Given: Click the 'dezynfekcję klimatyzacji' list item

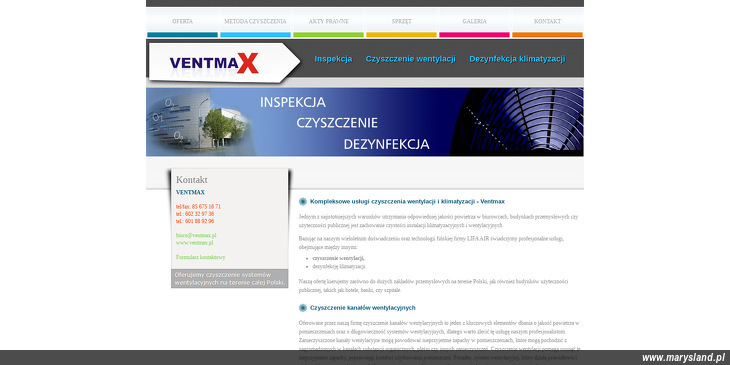Looking at the screenshot, I should click(x=339, y=266).
